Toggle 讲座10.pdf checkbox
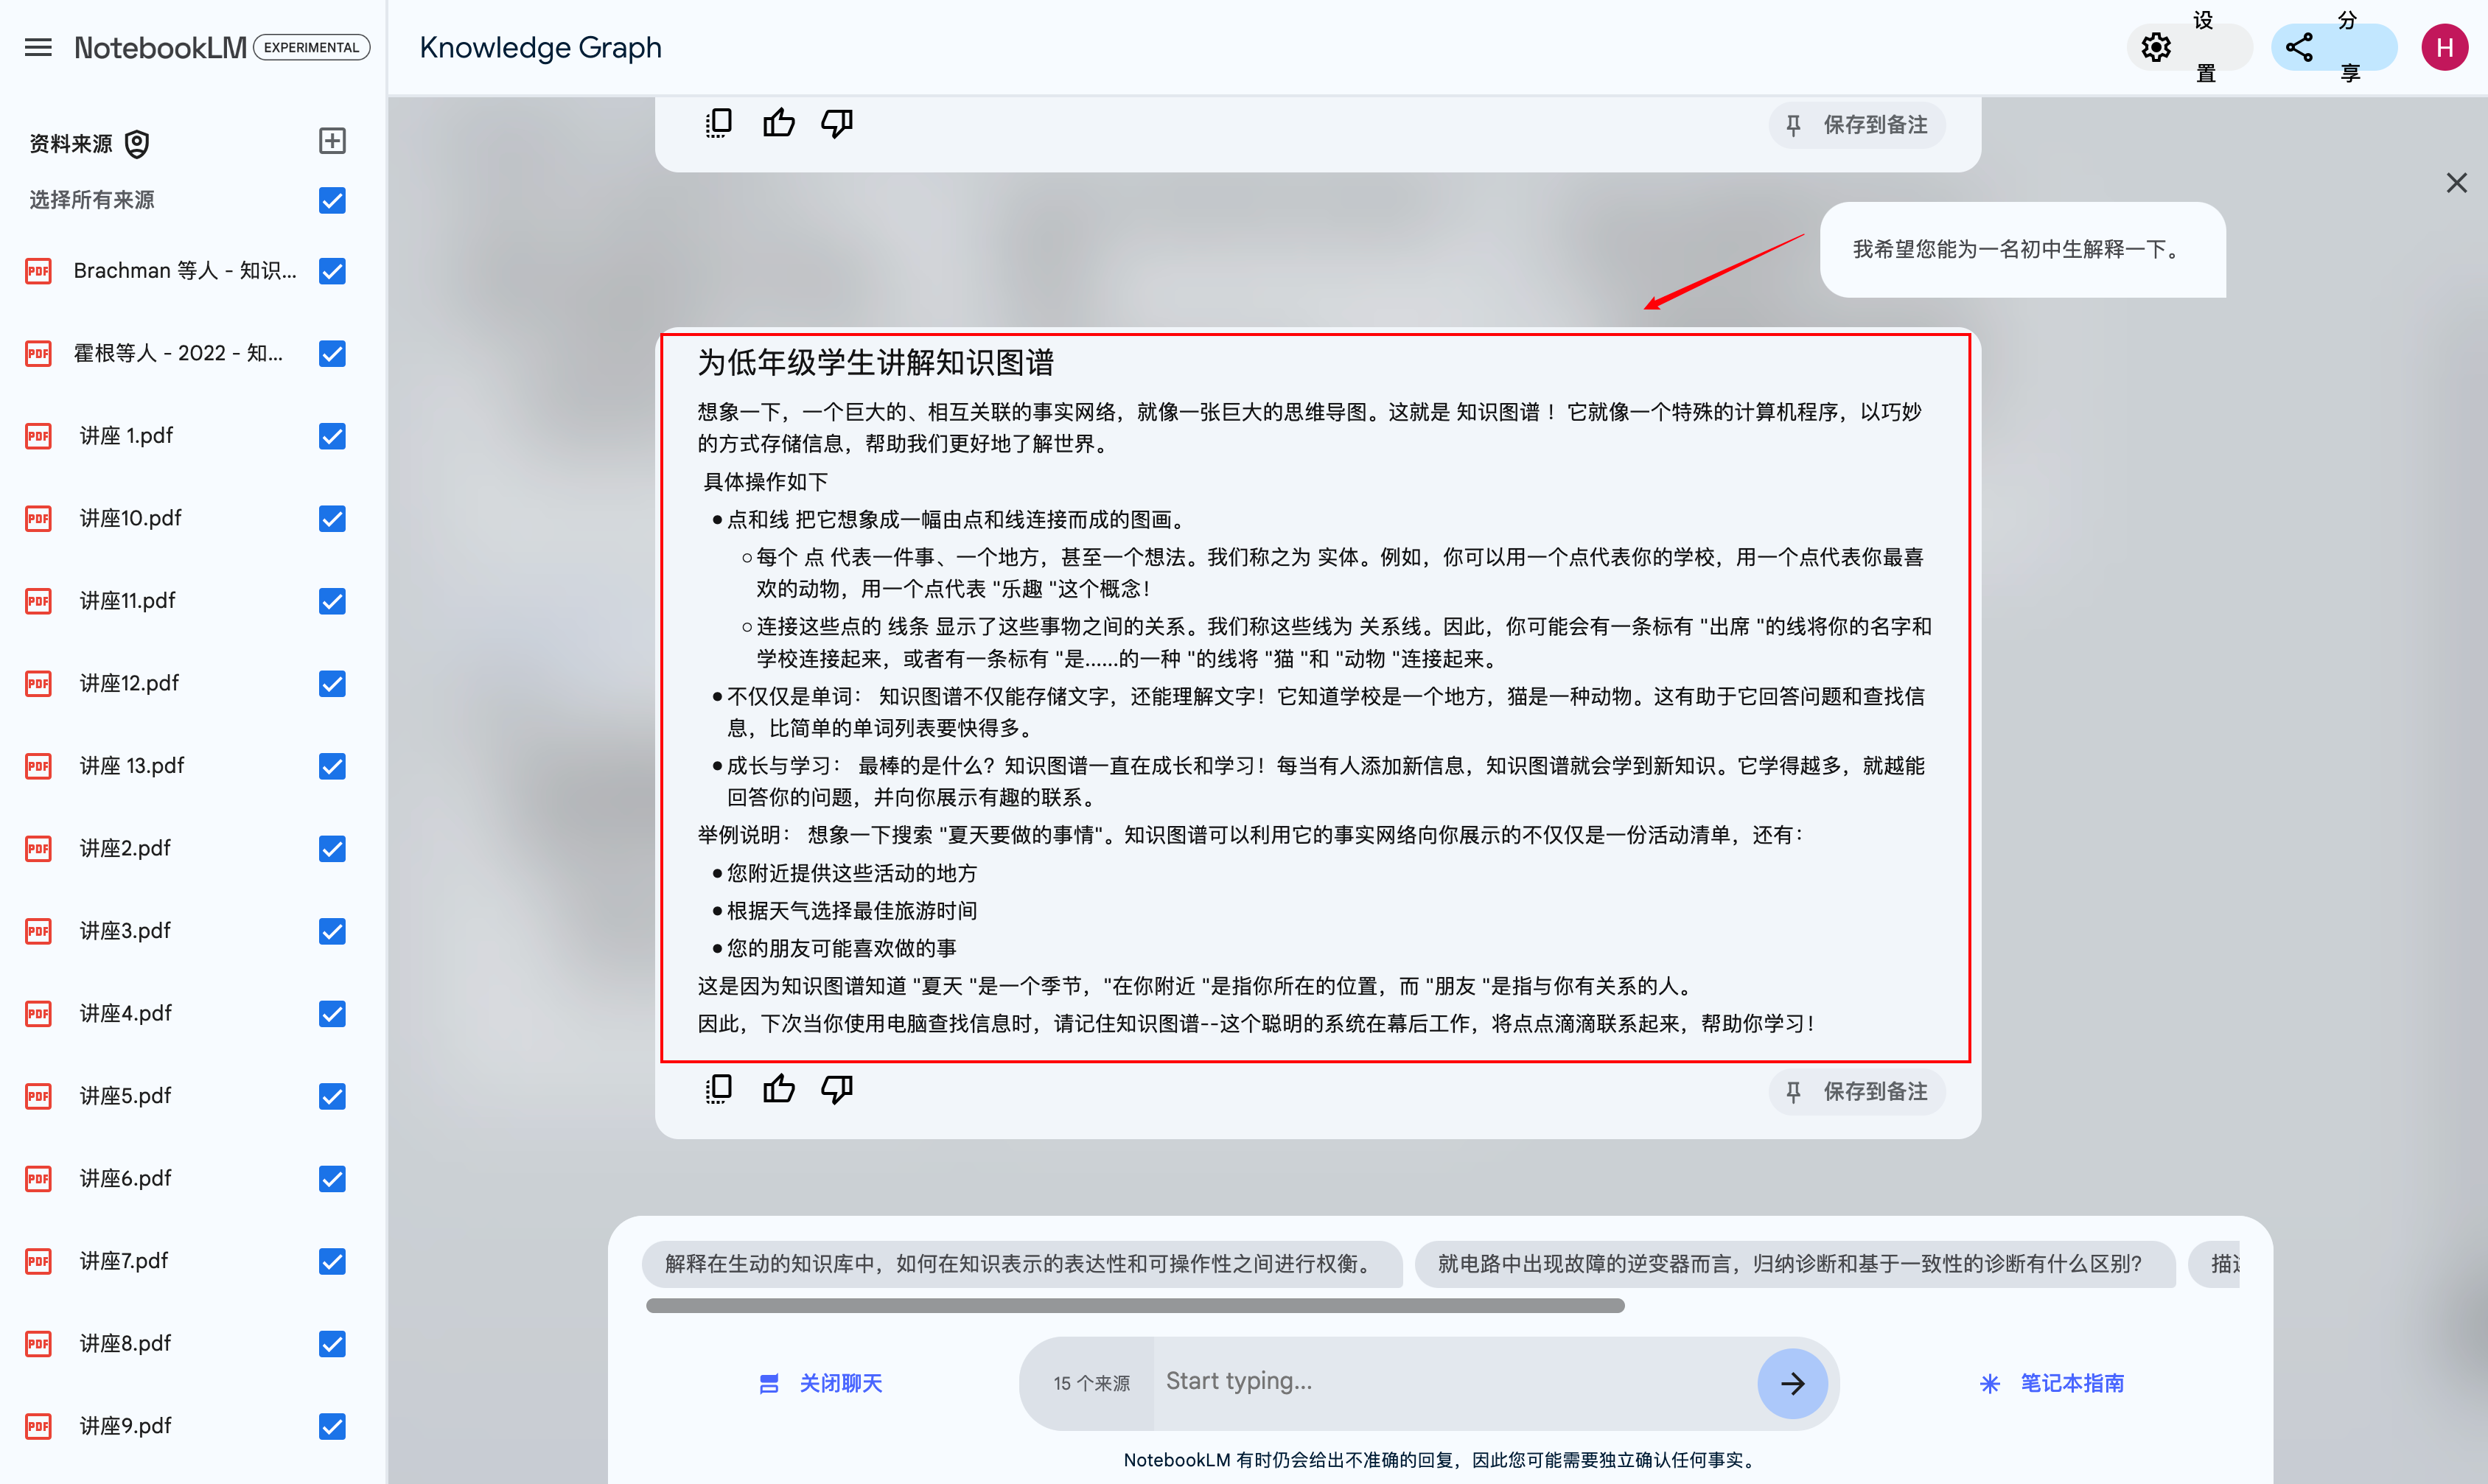Screen dimensions: 2488x1484 pyautogui.click(x=332, y=518)
